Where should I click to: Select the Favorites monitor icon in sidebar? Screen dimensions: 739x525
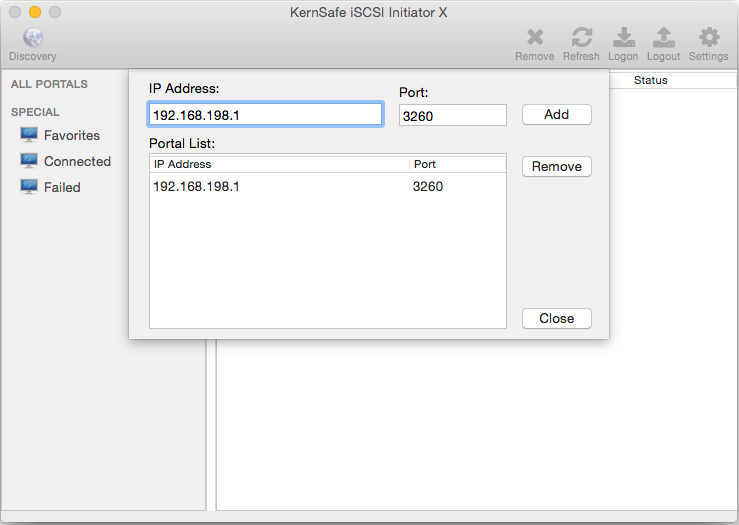(x=29, y=135)
